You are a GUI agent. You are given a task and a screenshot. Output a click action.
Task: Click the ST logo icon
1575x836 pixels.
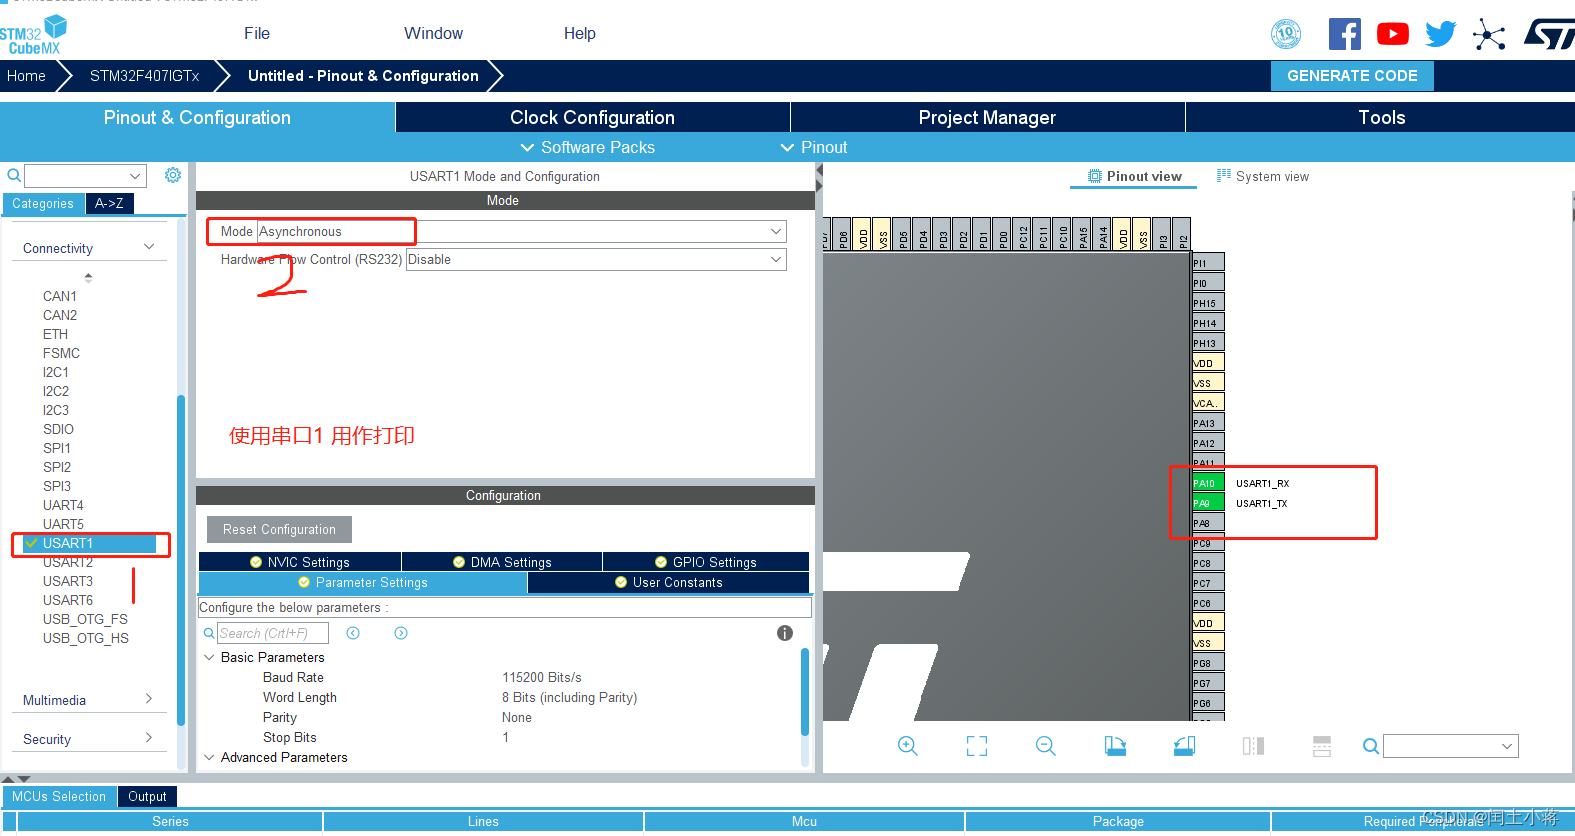pyautogui.click(x=1548, y=34)
